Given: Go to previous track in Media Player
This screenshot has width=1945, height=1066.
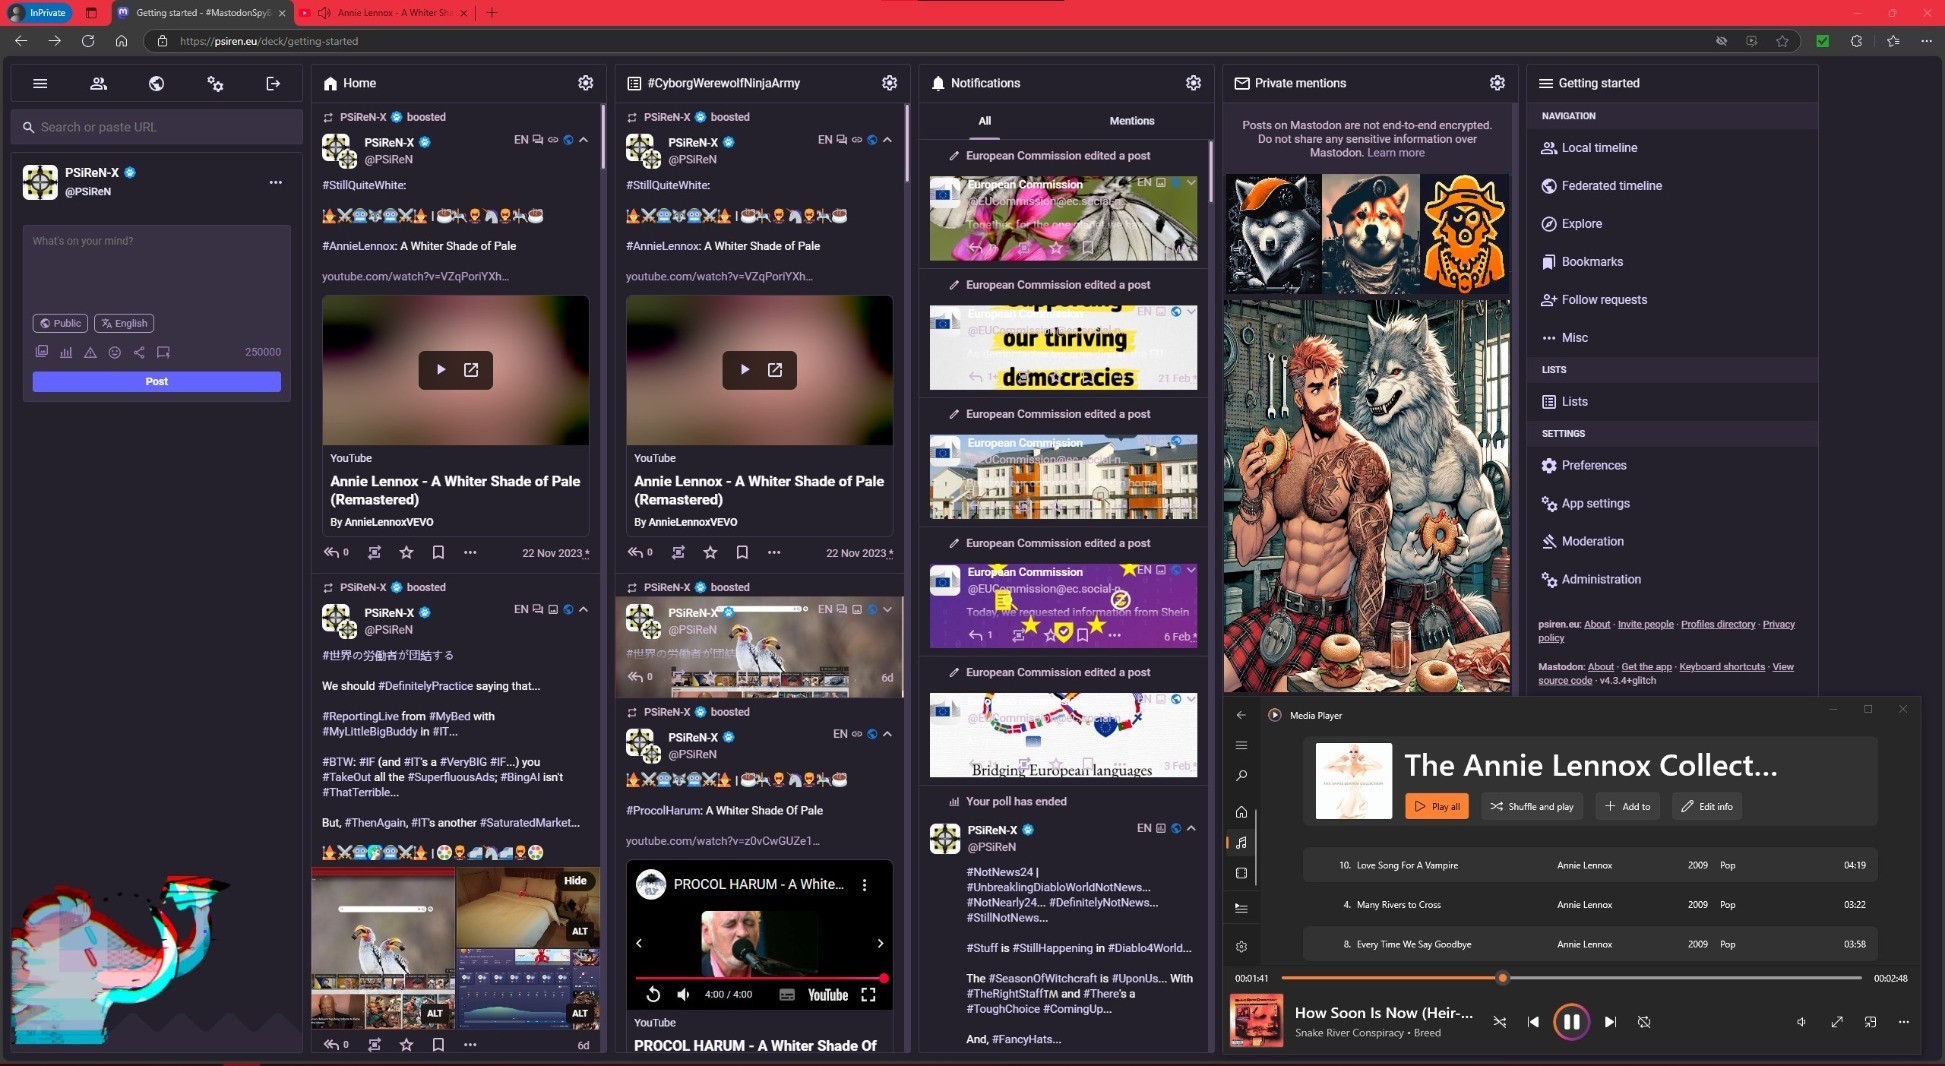Looking at the screenshot, I should coord(1533,1022).
